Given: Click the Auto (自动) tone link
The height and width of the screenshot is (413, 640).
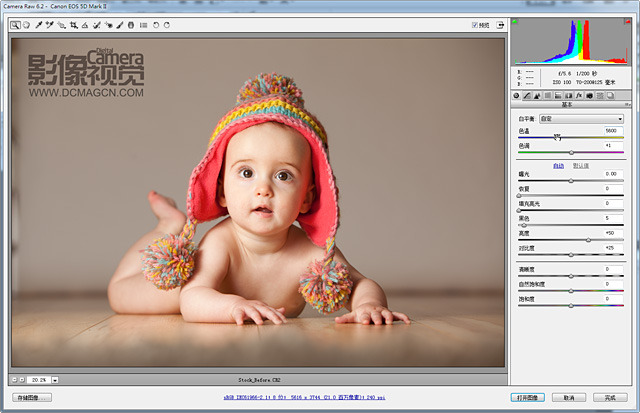Looking at the screenshot, I should tap(558, 166).
